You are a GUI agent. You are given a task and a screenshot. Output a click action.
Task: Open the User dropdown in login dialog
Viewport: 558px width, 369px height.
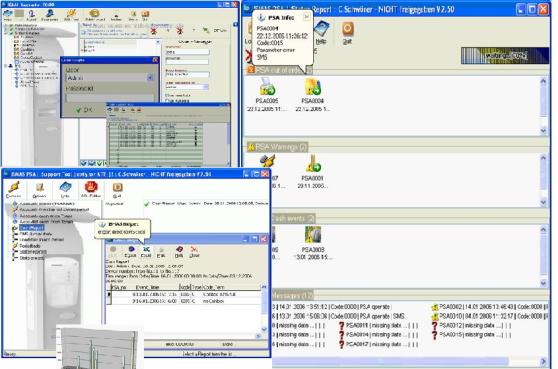coord(150,78)
